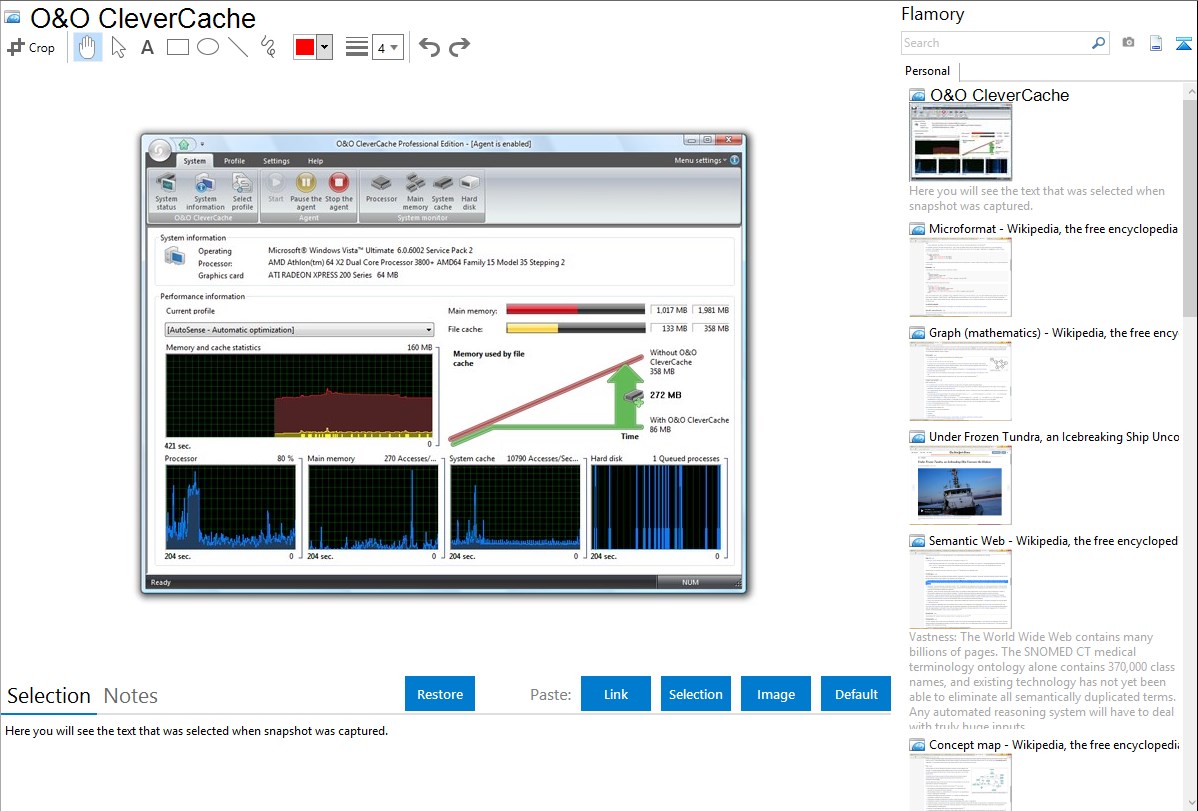Click the System cache monitor icon

click(x=442, y=191)
